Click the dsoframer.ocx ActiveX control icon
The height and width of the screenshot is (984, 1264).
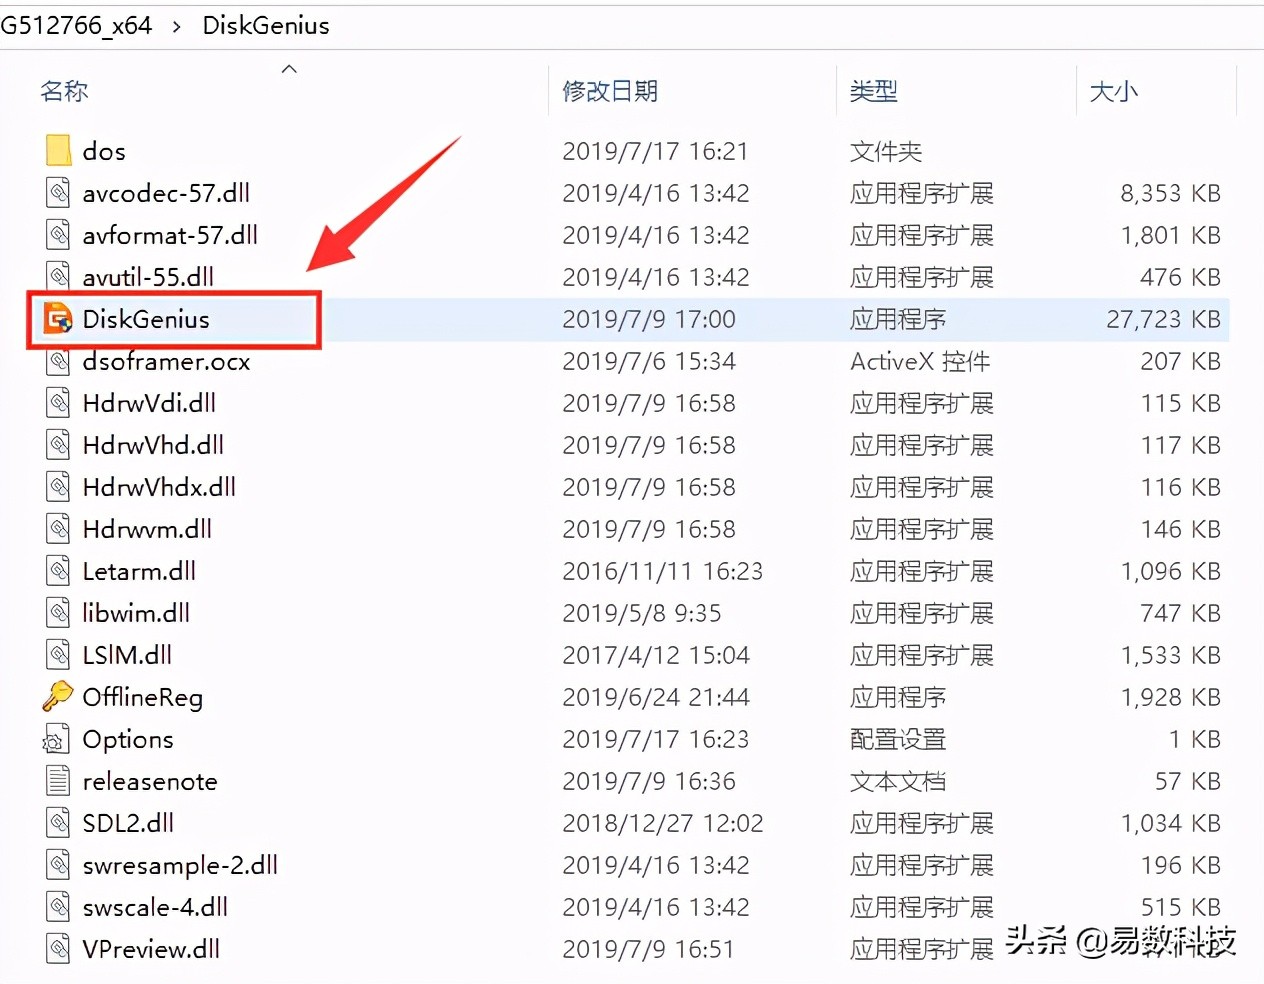pyautogui.click(x=56, y=362)
